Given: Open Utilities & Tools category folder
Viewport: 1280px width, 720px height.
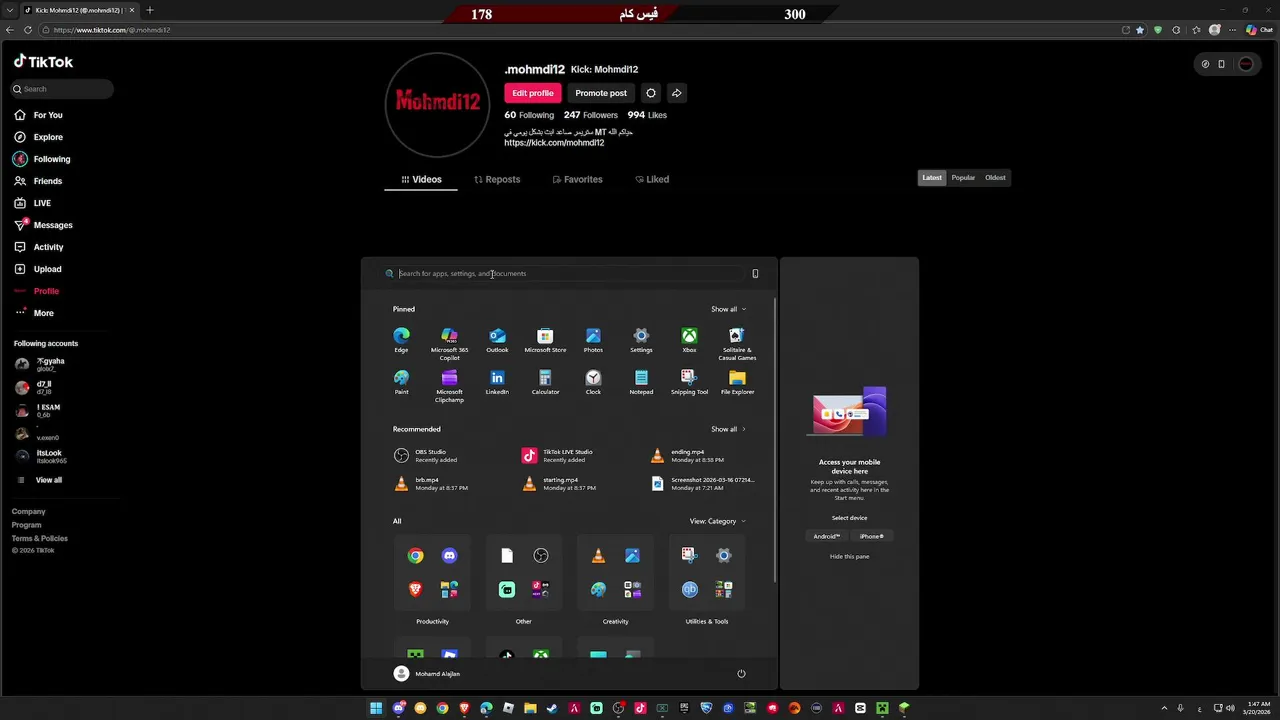Looking at the screenshot, I should pos(707,573).
